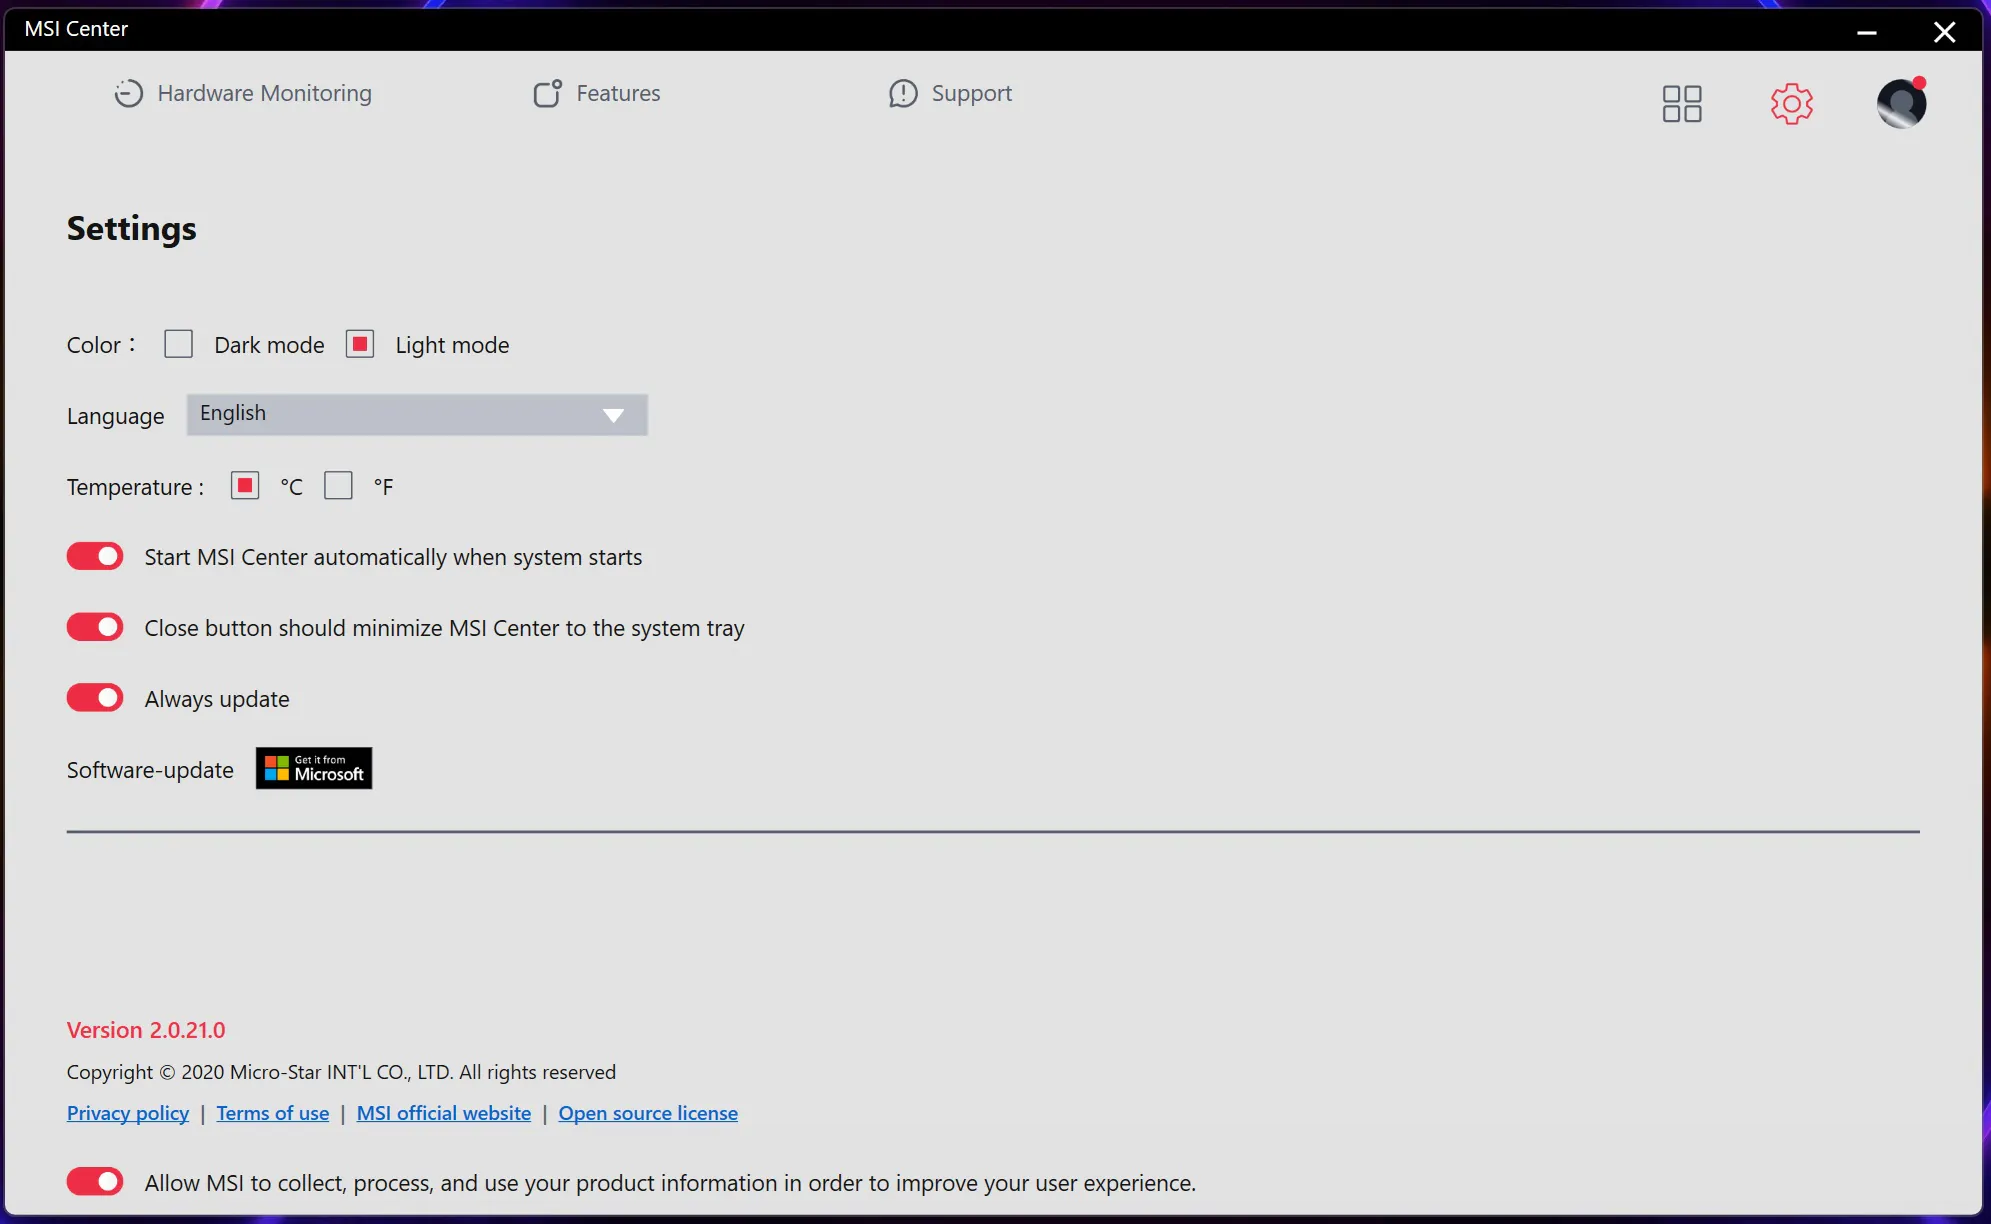Open the Privacy policy link
1991x1224 pixels.
[x=128, y=1113]
